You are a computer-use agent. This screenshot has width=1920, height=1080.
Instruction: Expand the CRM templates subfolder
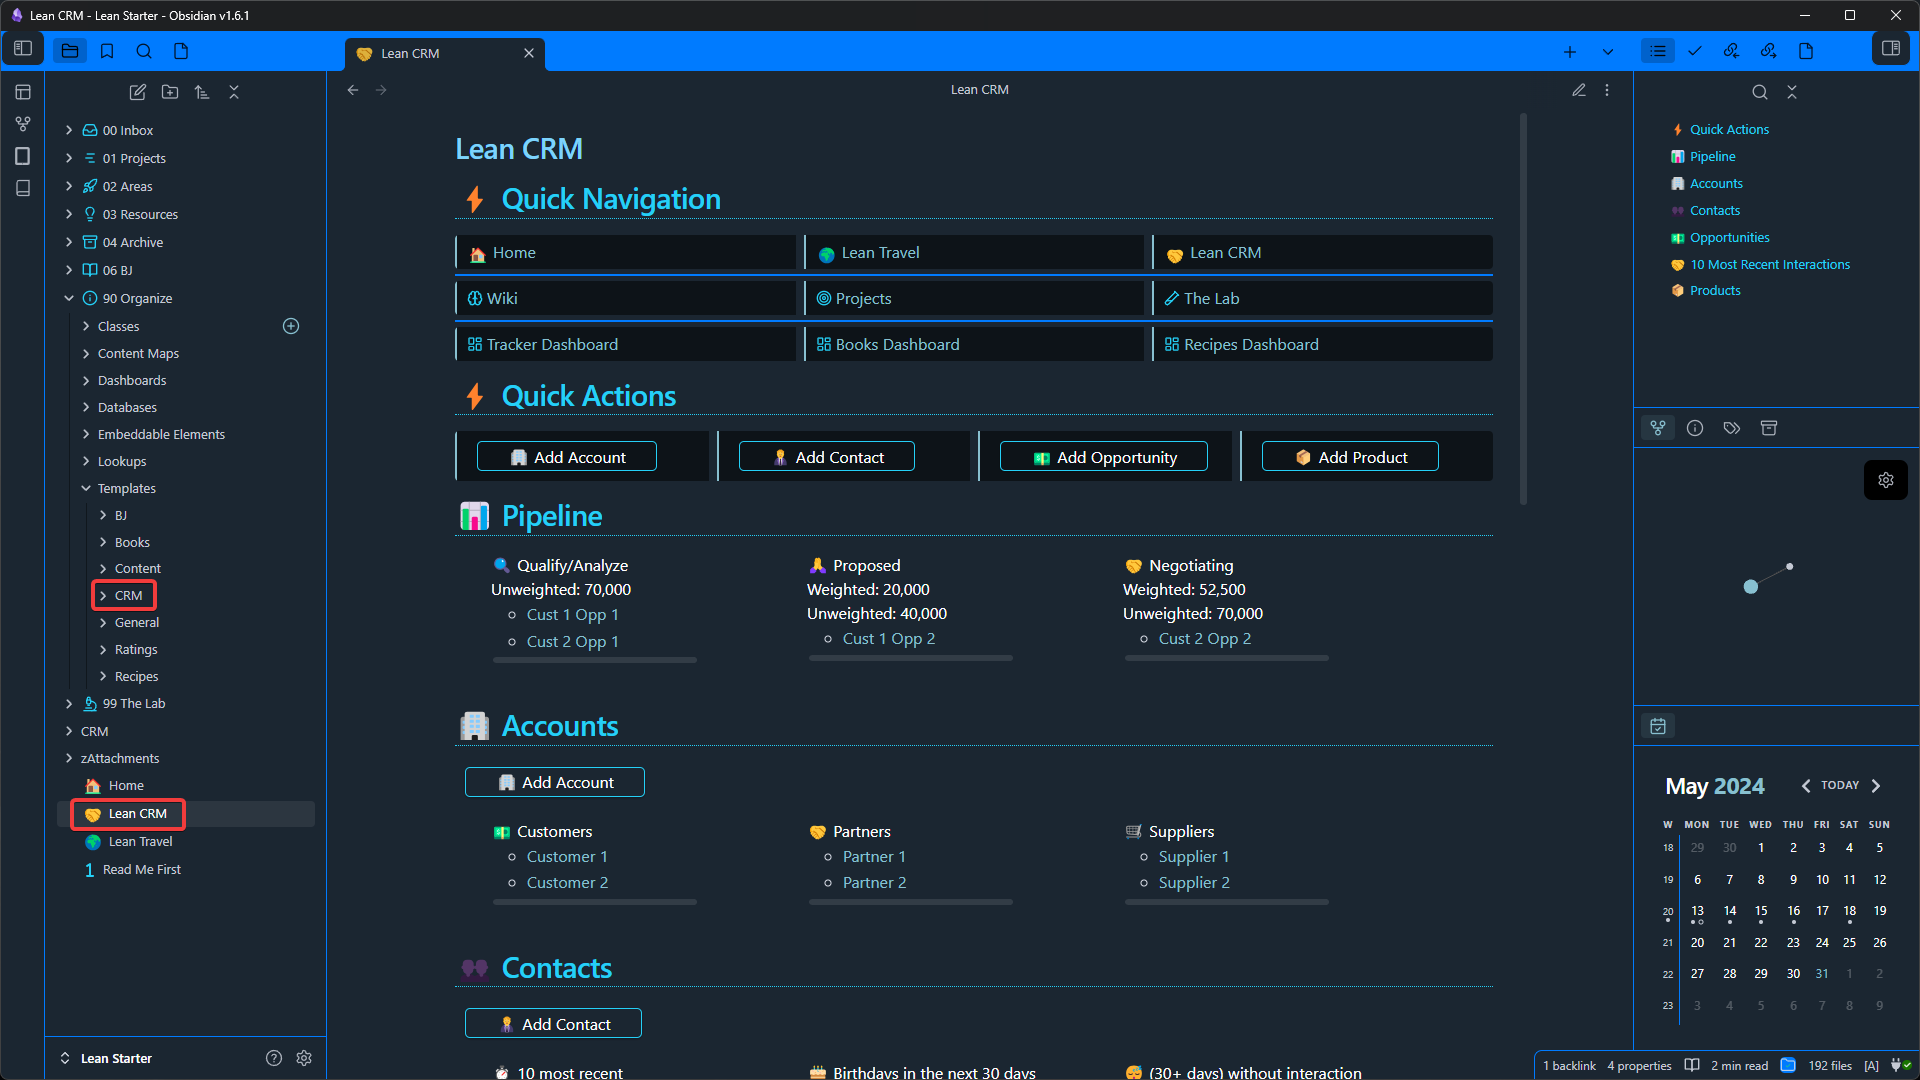pyautogui.click(x=103, y=596)
